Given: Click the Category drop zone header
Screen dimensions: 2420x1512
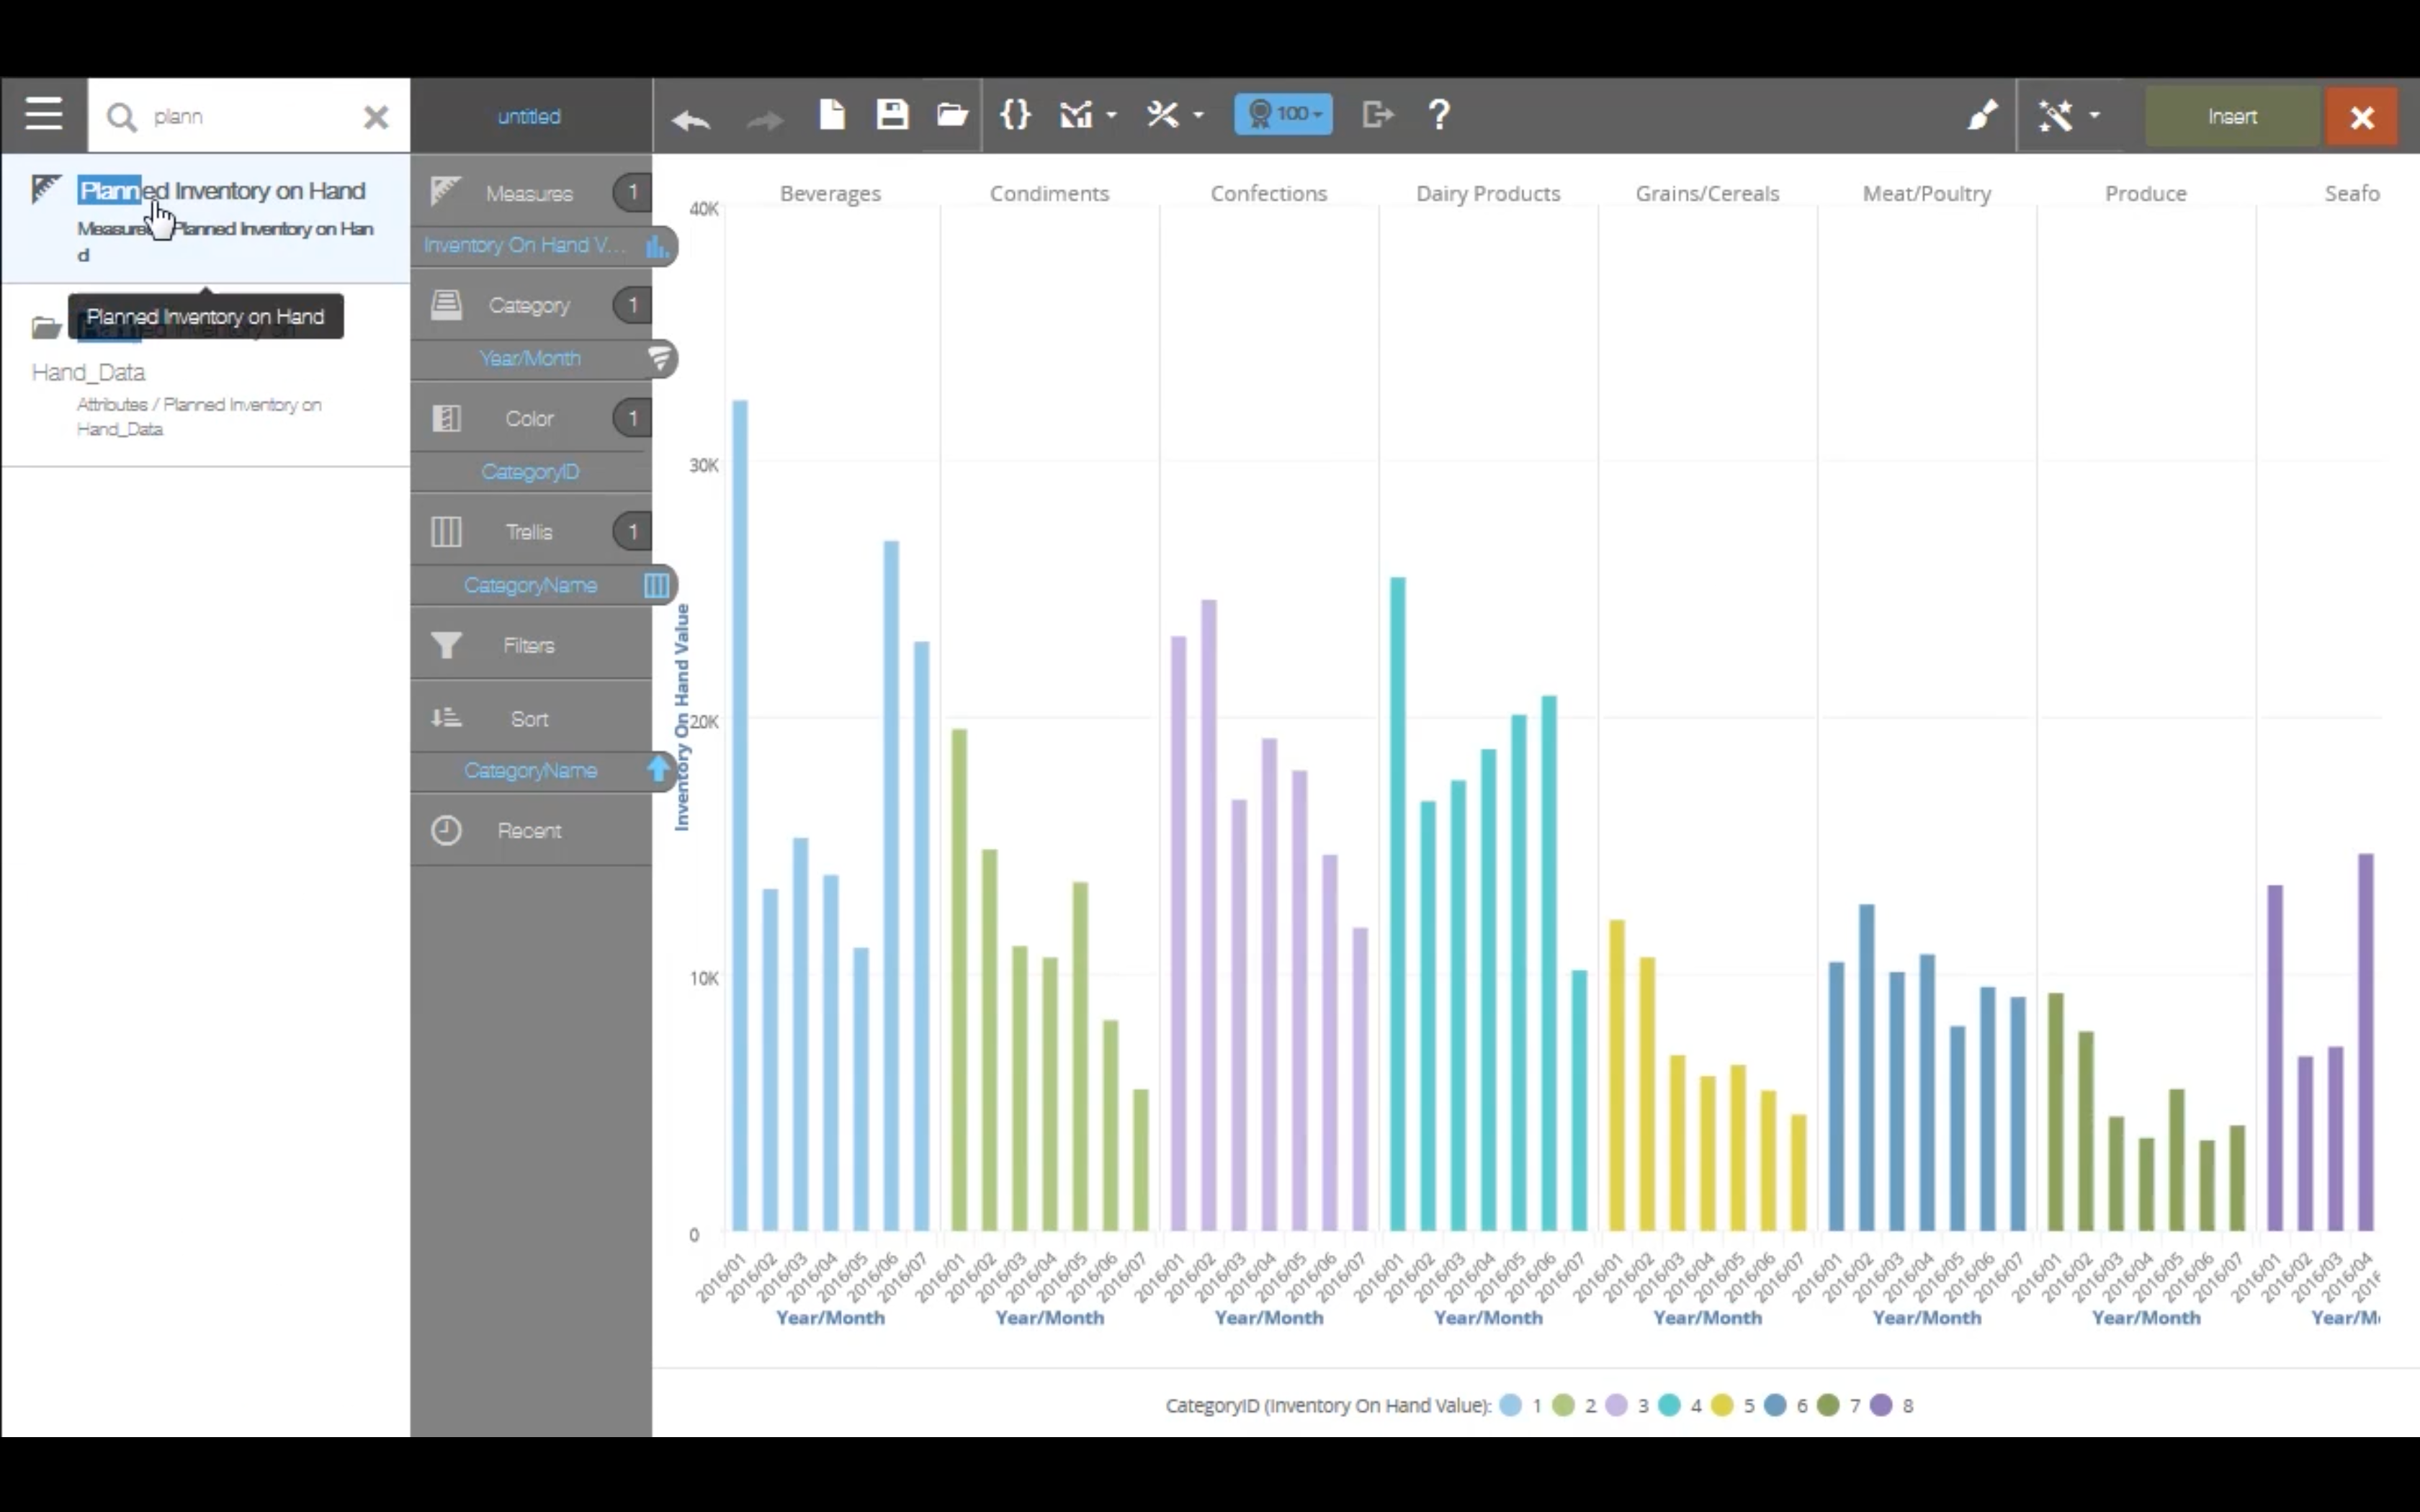Looking at the screenshot, I should pos(529,305).
